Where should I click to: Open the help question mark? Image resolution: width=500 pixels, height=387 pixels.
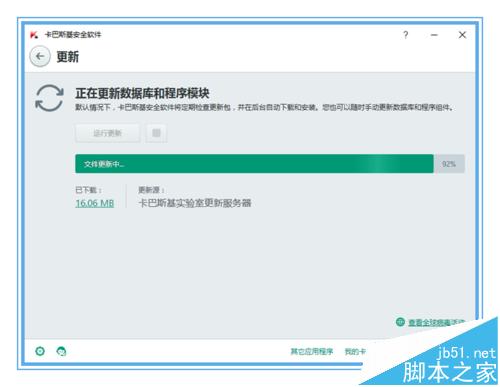[405, 35]
